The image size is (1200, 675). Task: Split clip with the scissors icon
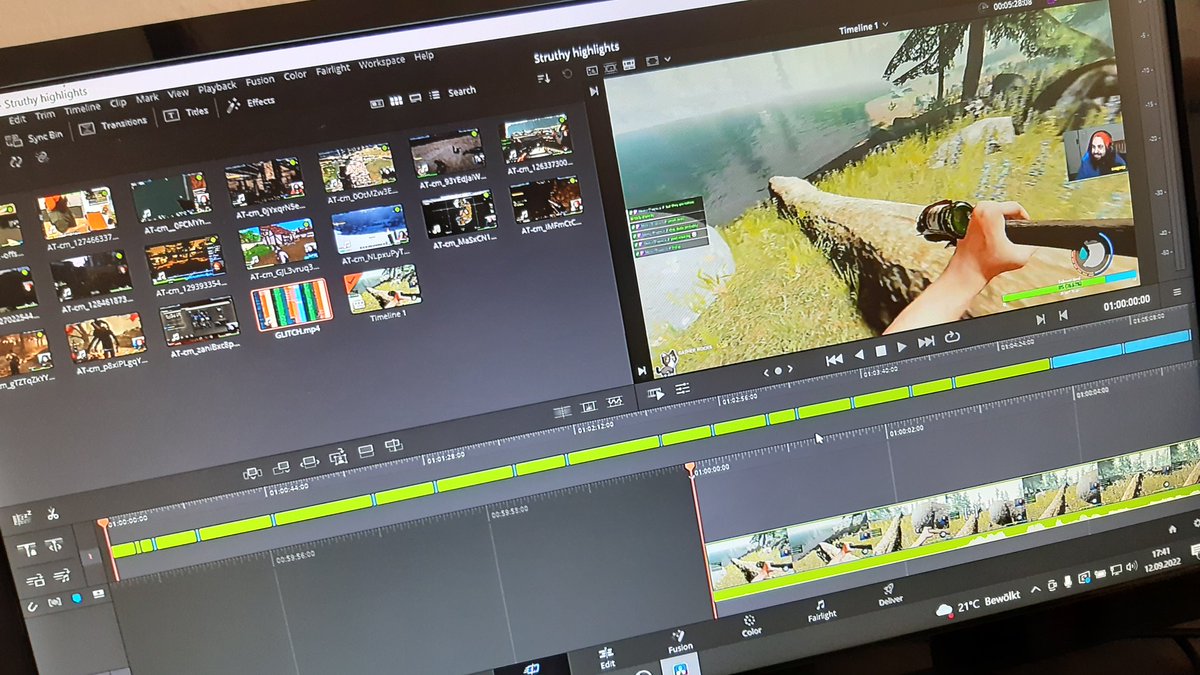pos(52,514)
